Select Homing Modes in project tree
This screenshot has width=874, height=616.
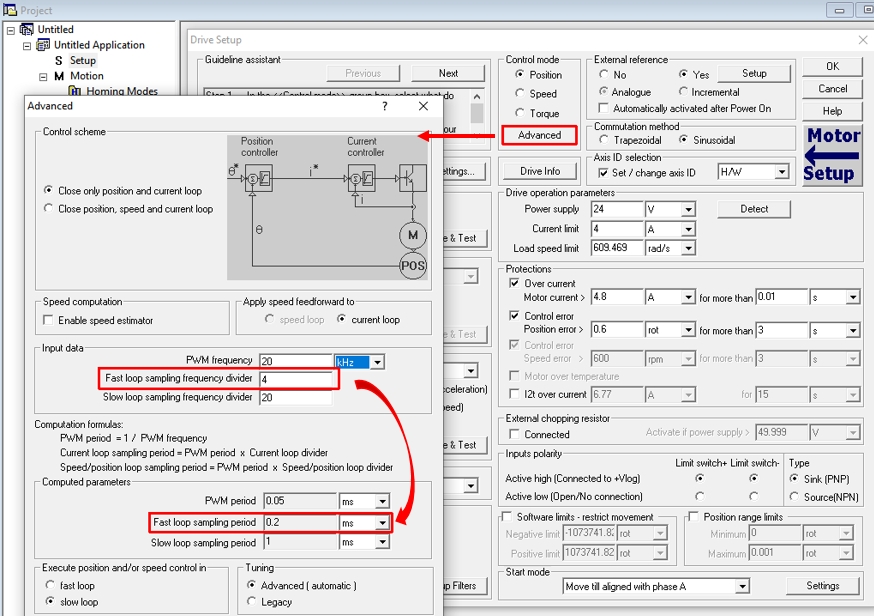[x=122, y=91]
